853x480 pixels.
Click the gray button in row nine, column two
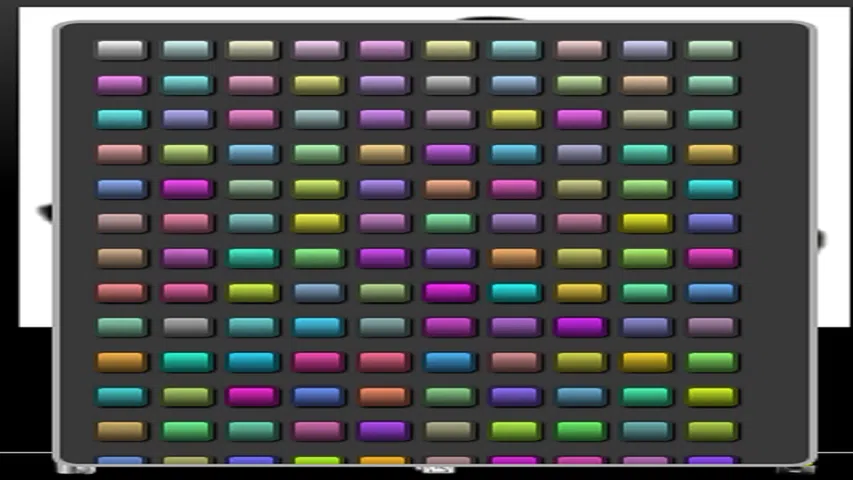[187, 327]
